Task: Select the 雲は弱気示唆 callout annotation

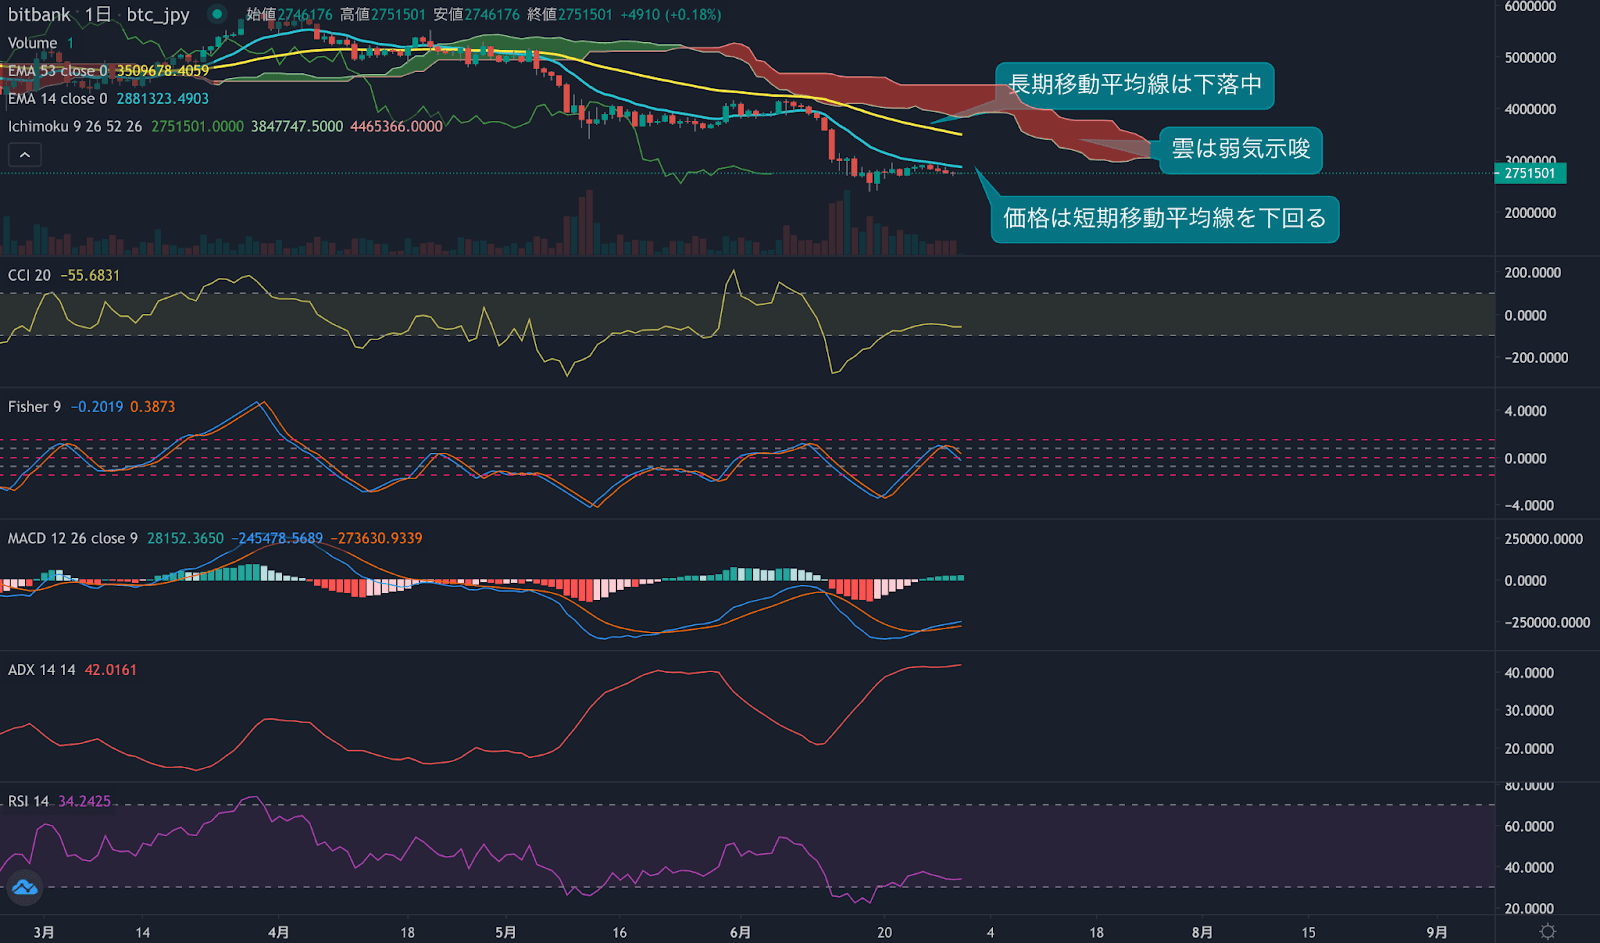Action: pos(1240,150)
